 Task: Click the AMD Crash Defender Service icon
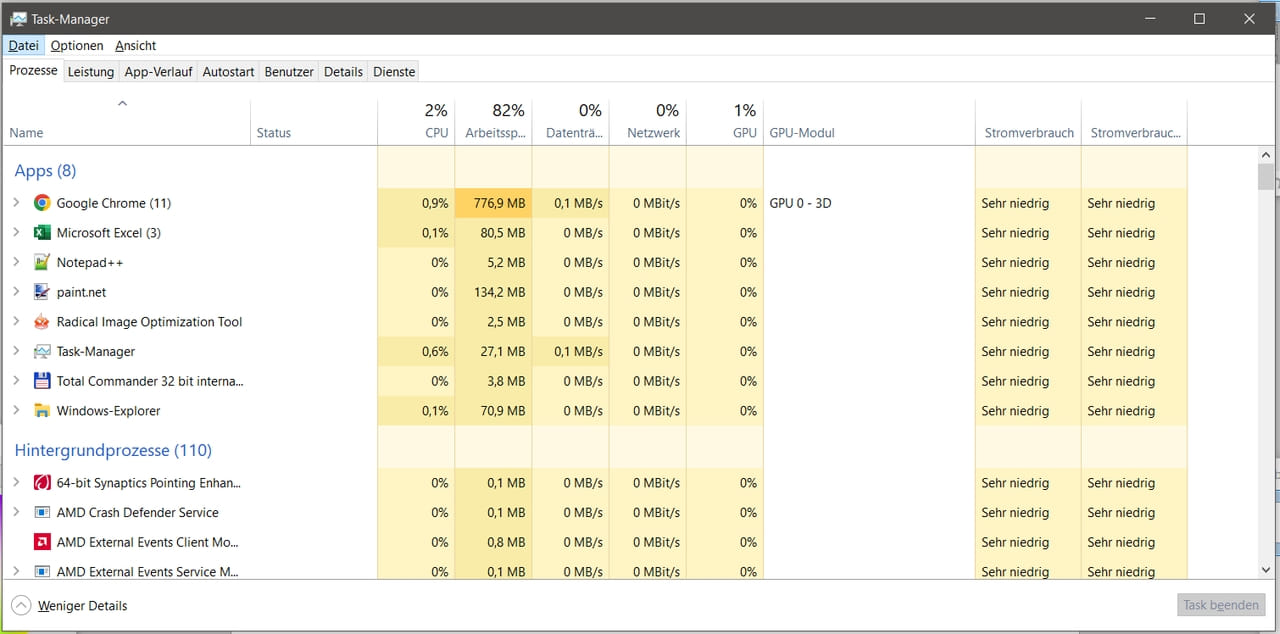41,512
